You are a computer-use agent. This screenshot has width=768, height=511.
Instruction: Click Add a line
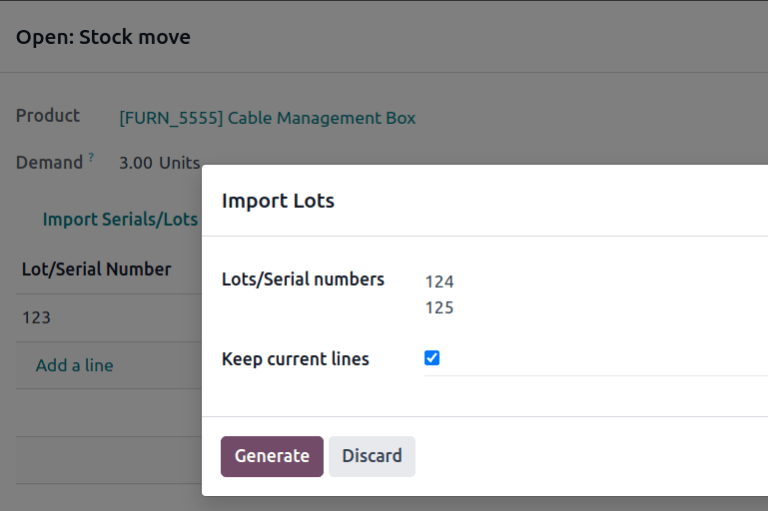tap(74, 365)
